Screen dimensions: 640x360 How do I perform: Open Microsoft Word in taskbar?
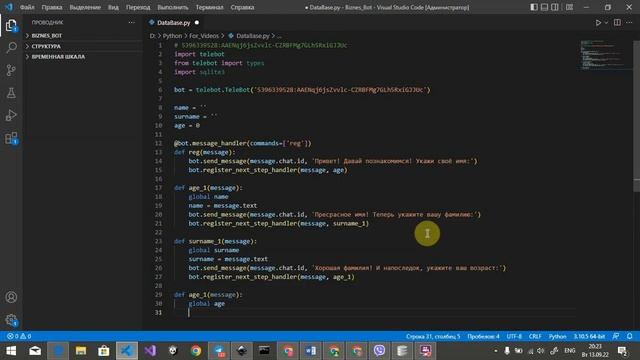(311, 351)
